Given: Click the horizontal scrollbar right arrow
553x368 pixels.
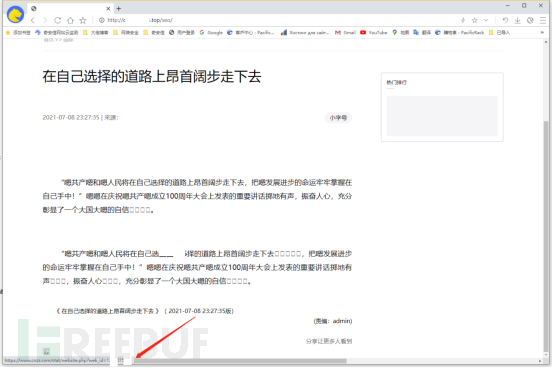Looking at the screenshot, I should coord(540,361).
